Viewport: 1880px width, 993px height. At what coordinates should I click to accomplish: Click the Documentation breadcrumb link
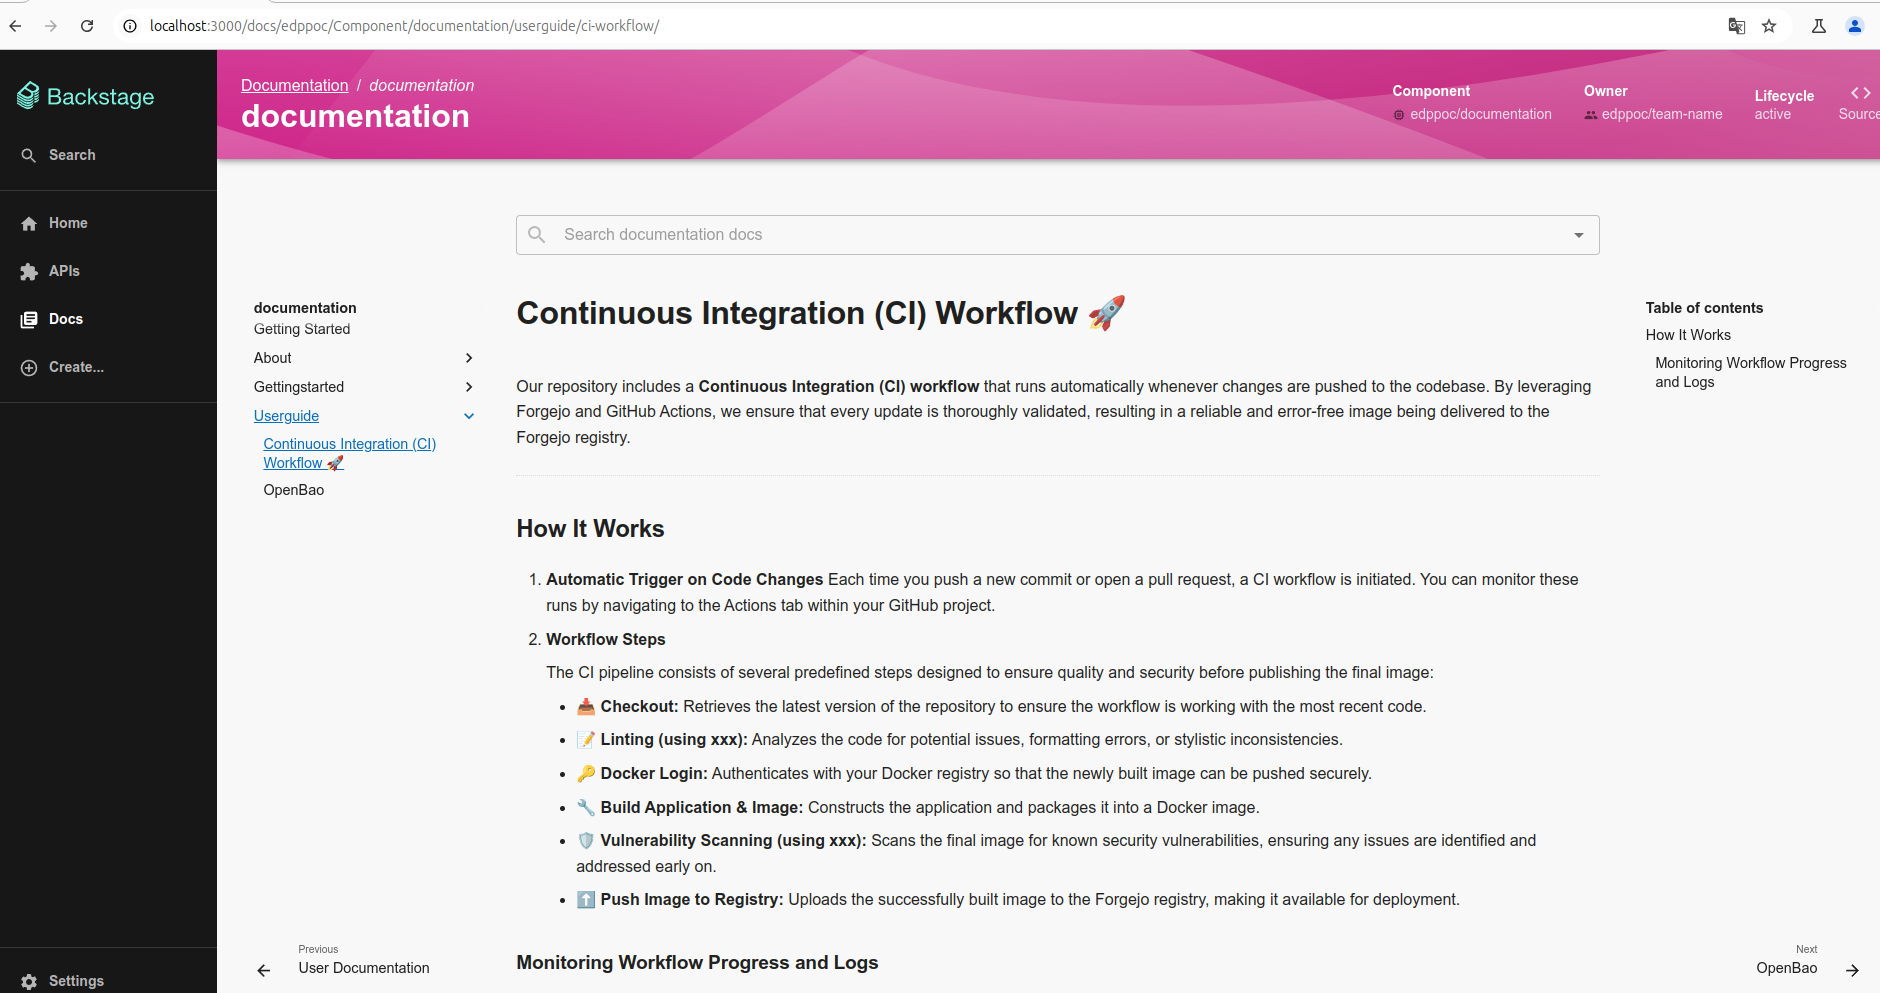pos(295,85)
